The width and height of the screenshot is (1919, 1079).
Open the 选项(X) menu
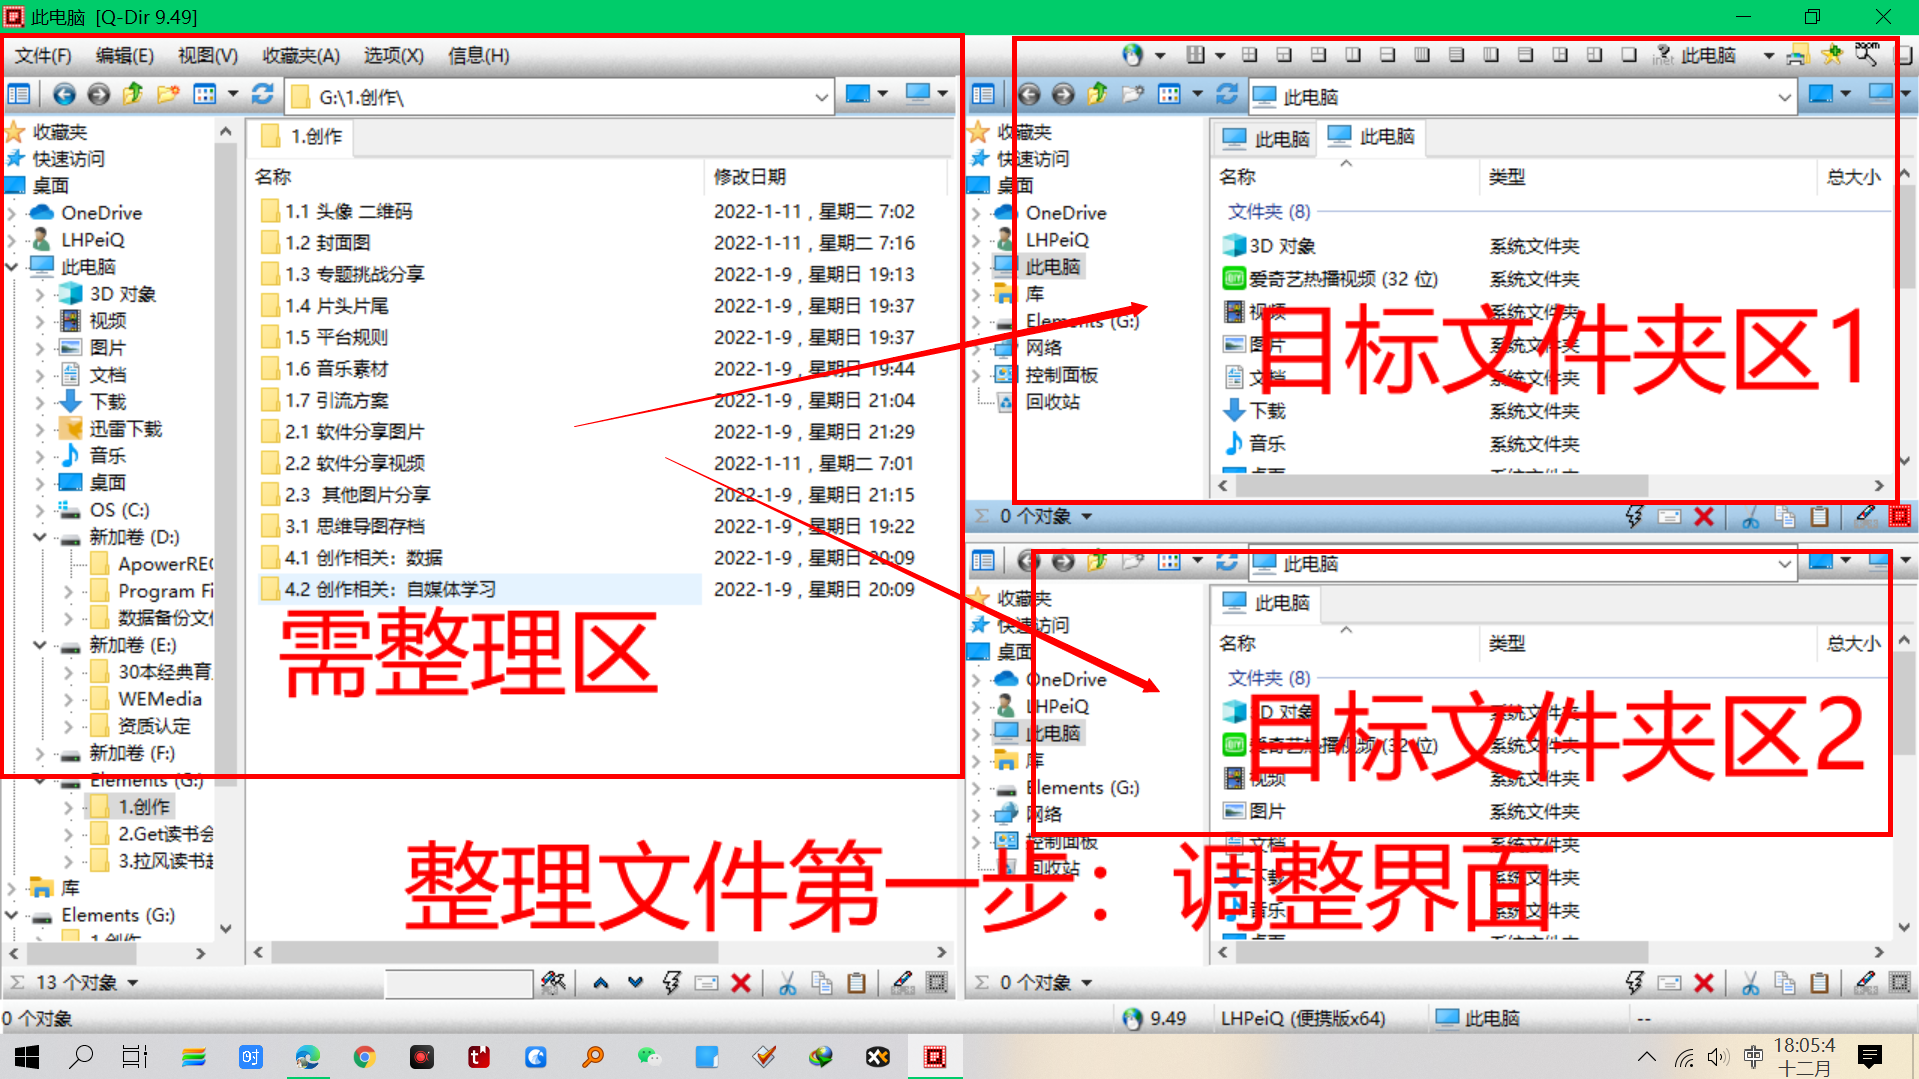[393, 56]
